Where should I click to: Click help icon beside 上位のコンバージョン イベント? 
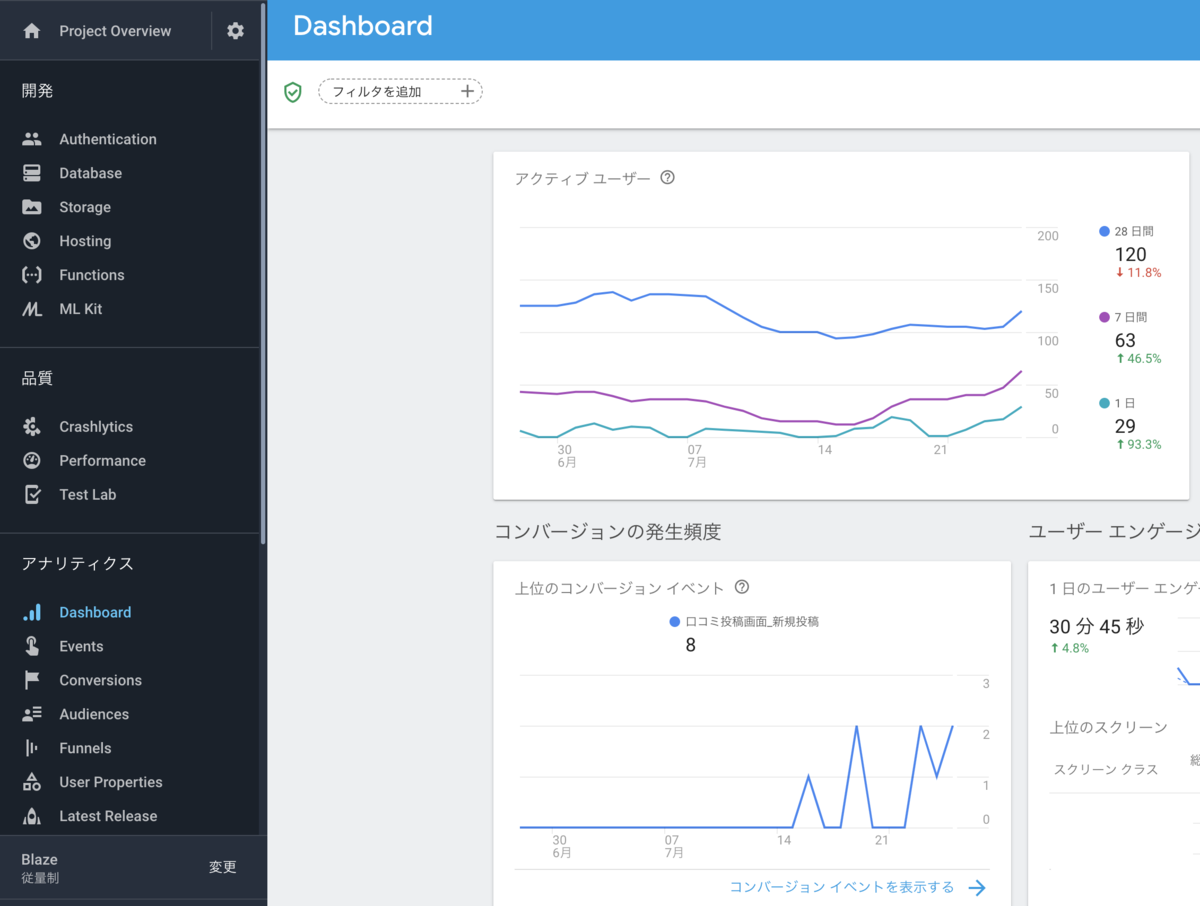pyautogui.click(x=742, y=587)
